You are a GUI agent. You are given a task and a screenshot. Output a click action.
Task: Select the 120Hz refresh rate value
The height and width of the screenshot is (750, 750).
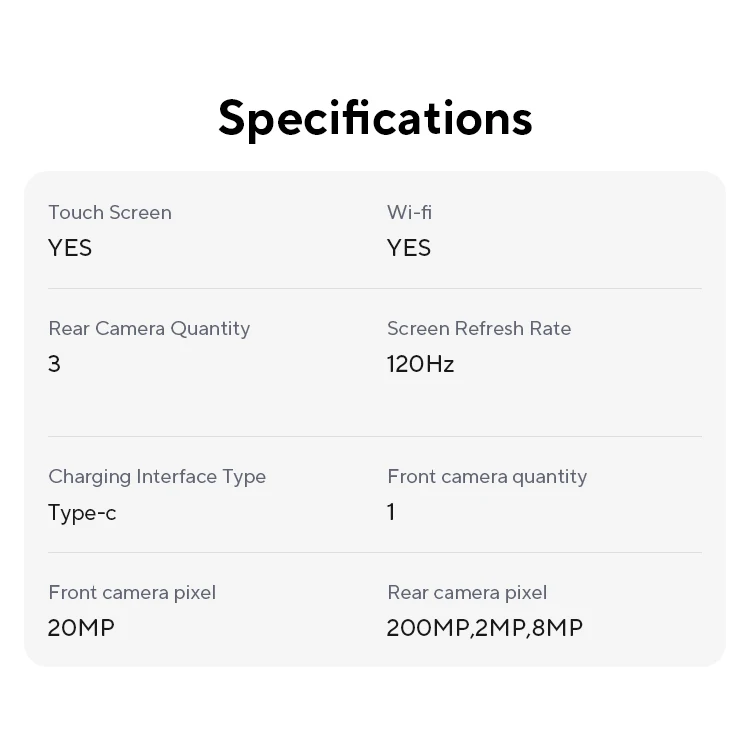[x=420, y=364]
